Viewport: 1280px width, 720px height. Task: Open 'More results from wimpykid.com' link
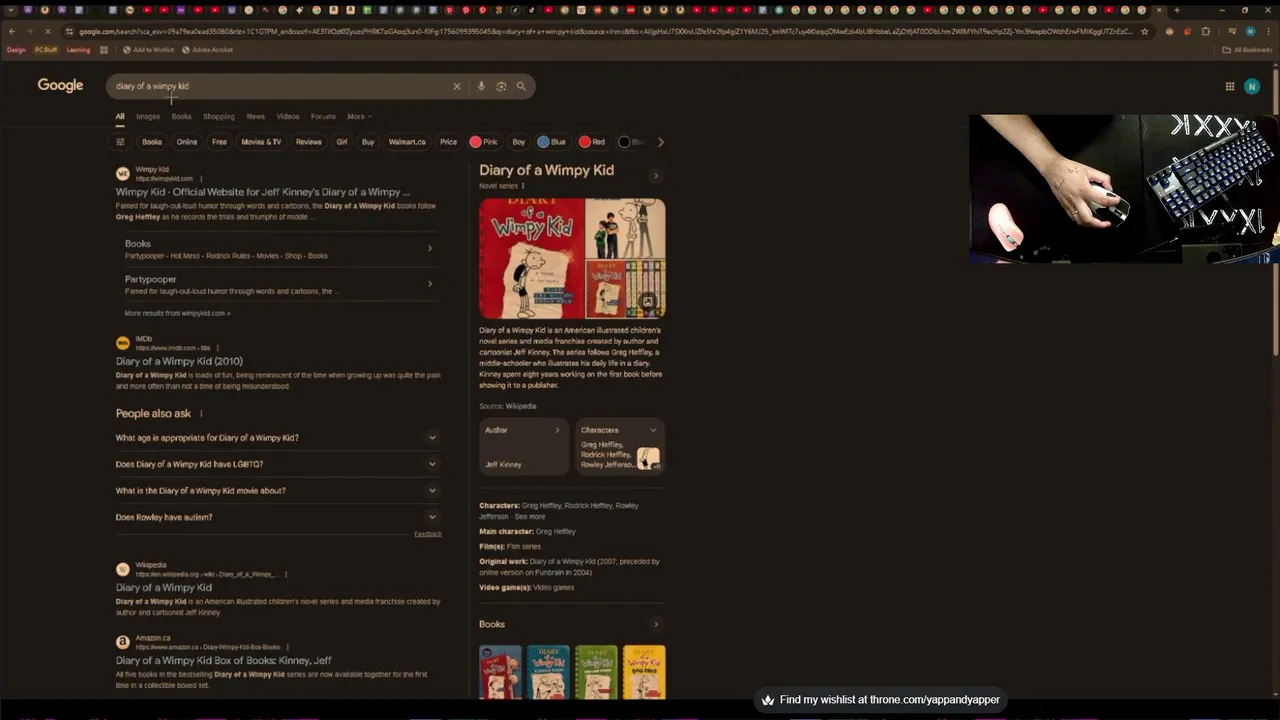coord(177,313)
